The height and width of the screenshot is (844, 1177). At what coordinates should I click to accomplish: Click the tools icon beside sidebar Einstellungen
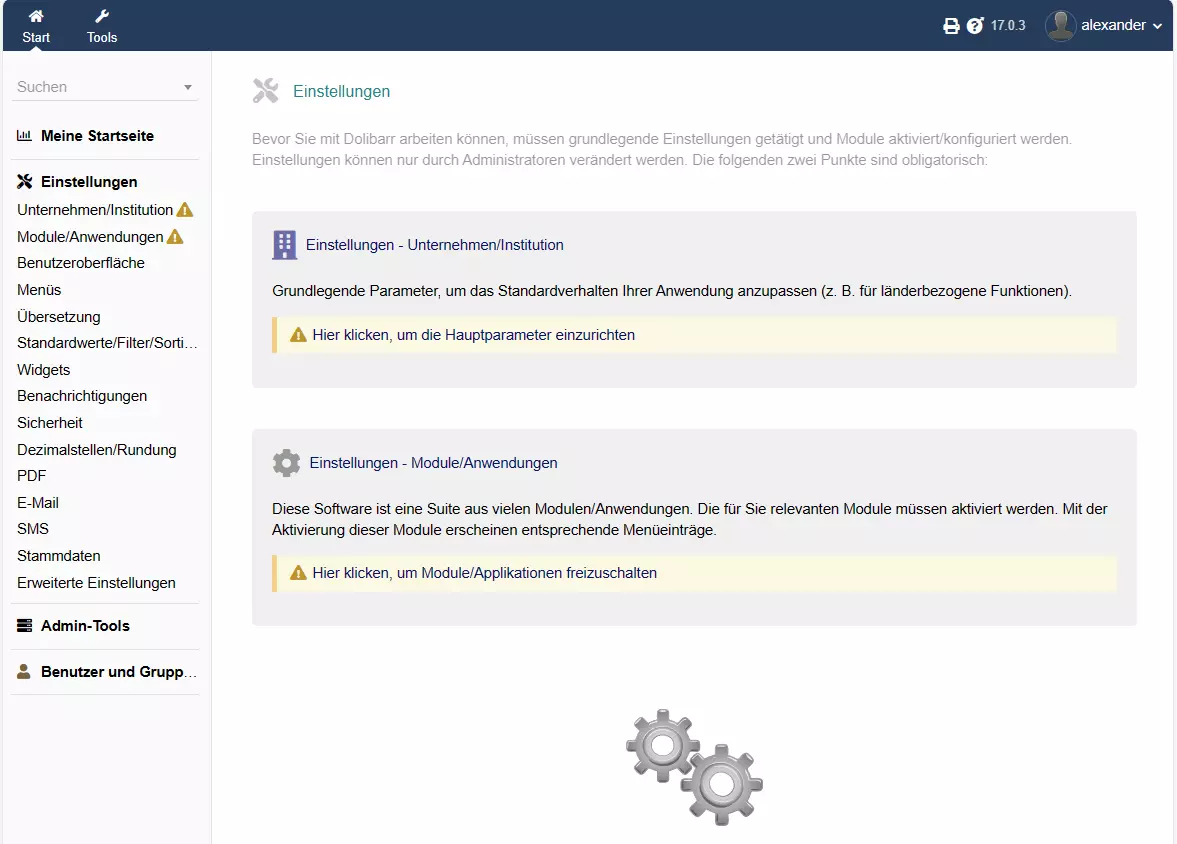click(x=25, y=182)
